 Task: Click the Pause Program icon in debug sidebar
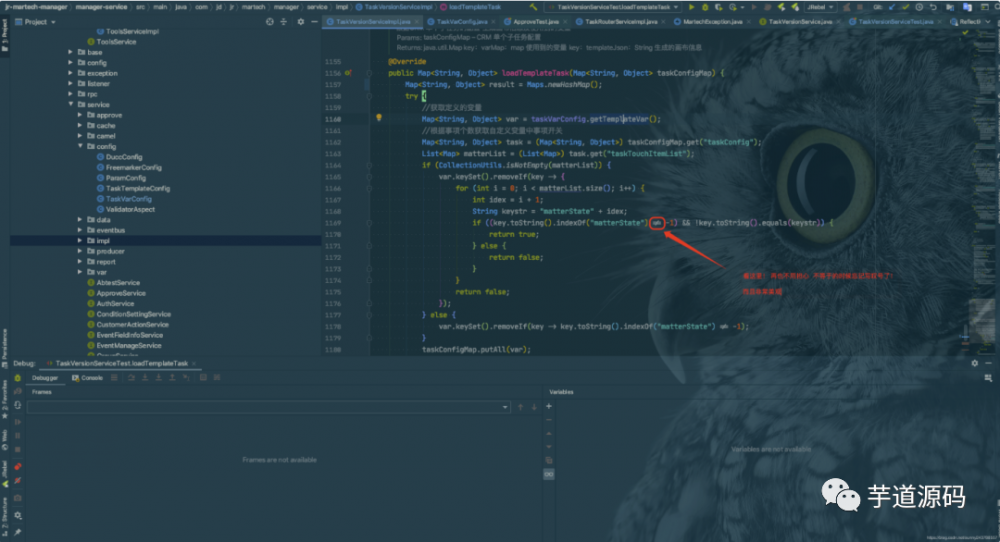[x=17, y=436]
